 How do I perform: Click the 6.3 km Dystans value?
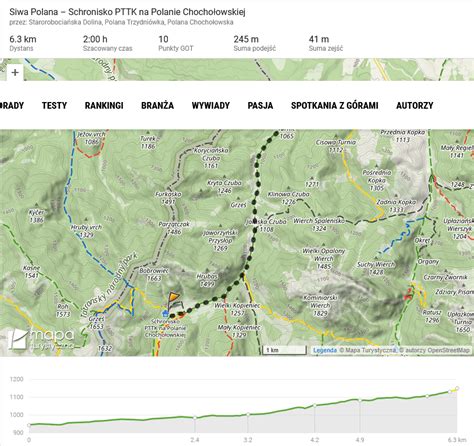(x=23, y=39)
